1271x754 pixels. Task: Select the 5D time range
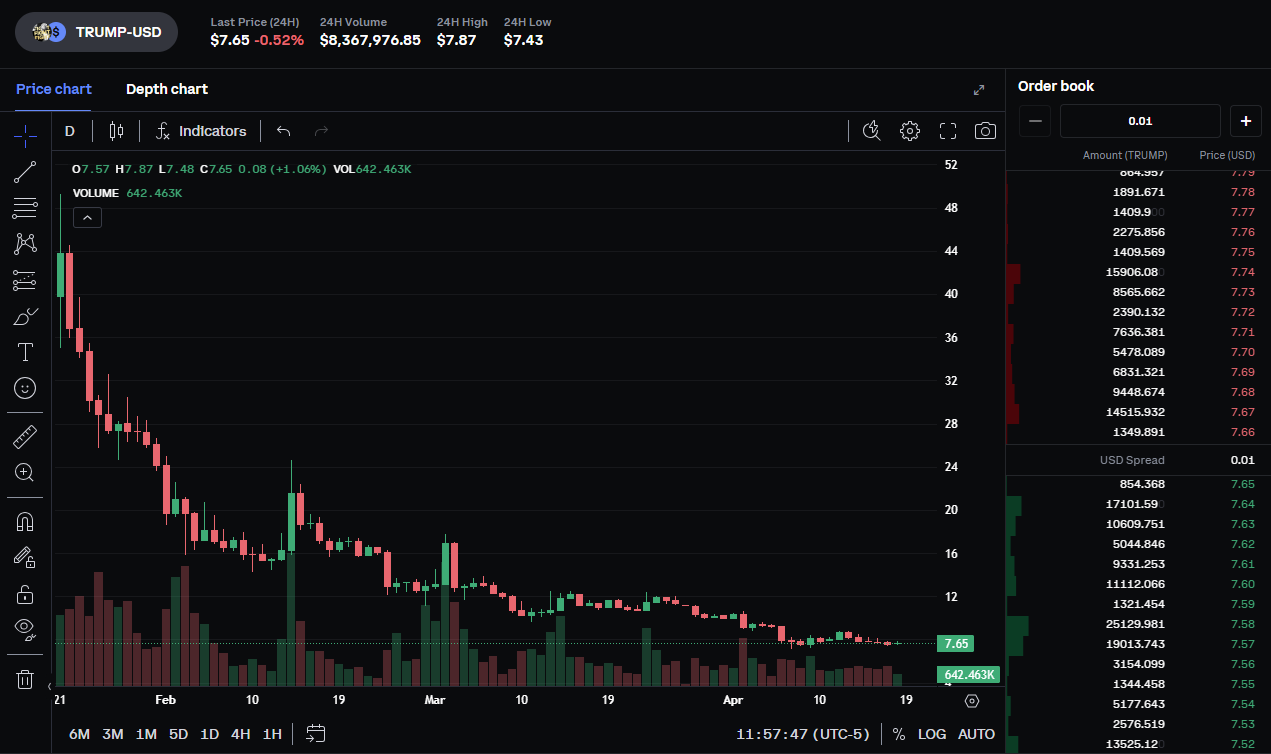[178, 734]
